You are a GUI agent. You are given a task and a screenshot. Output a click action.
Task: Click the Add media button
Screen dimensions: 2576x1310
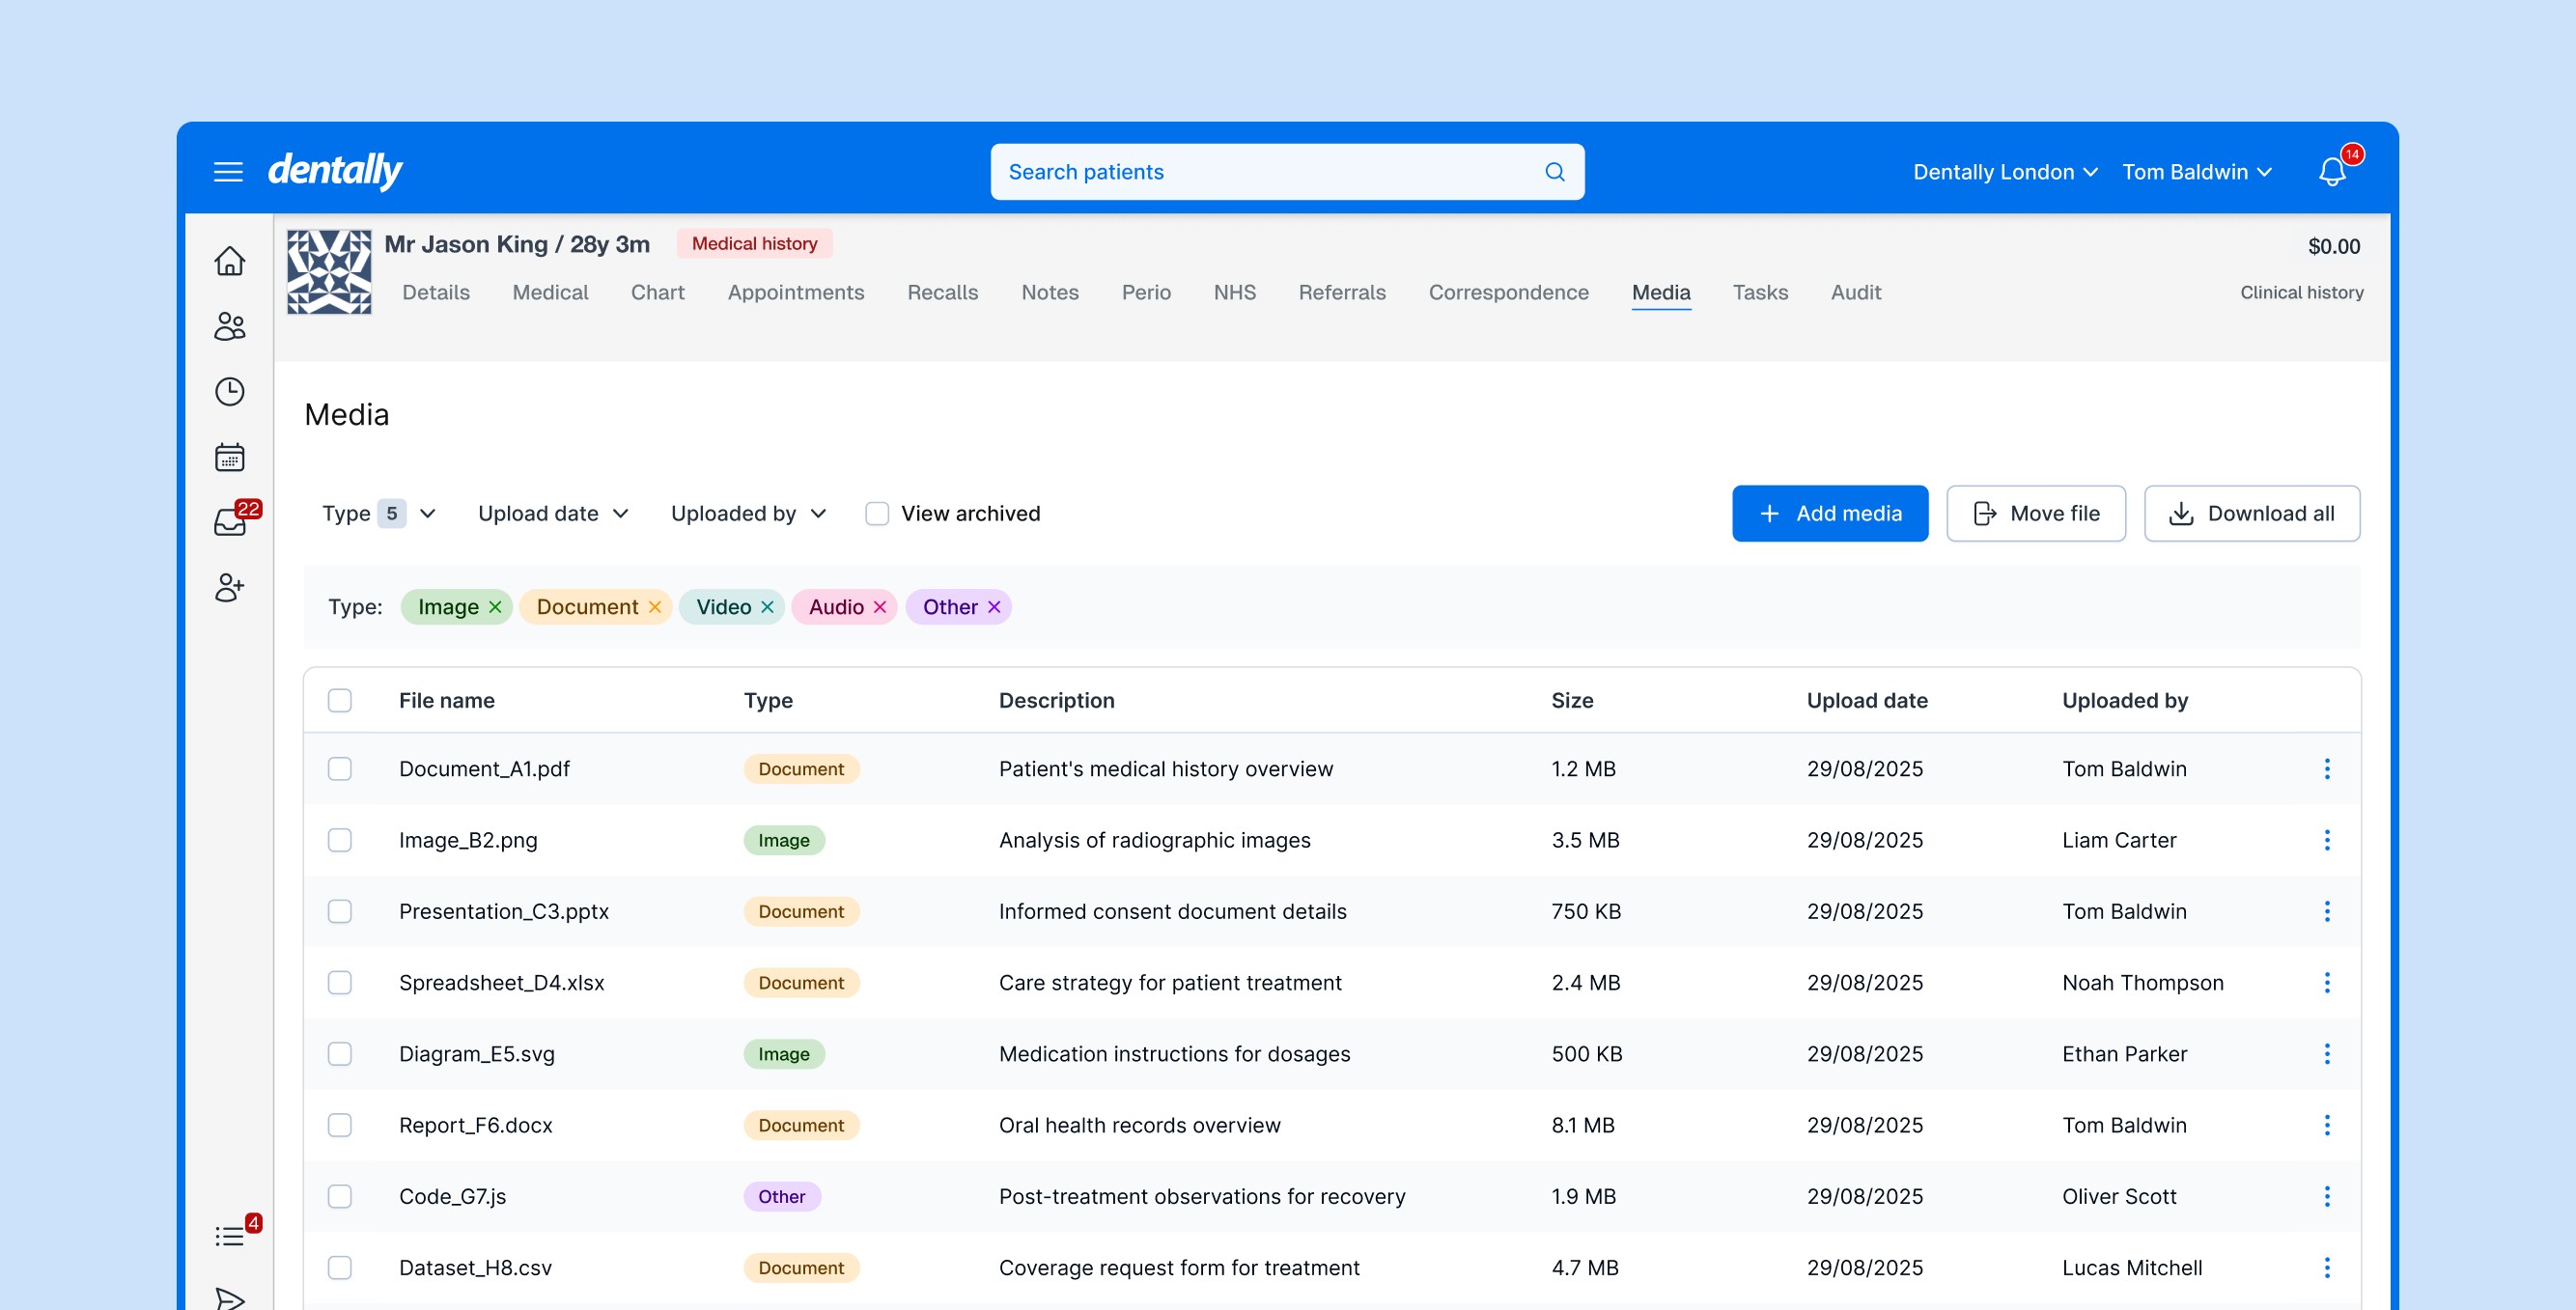tap(1829, 513)
